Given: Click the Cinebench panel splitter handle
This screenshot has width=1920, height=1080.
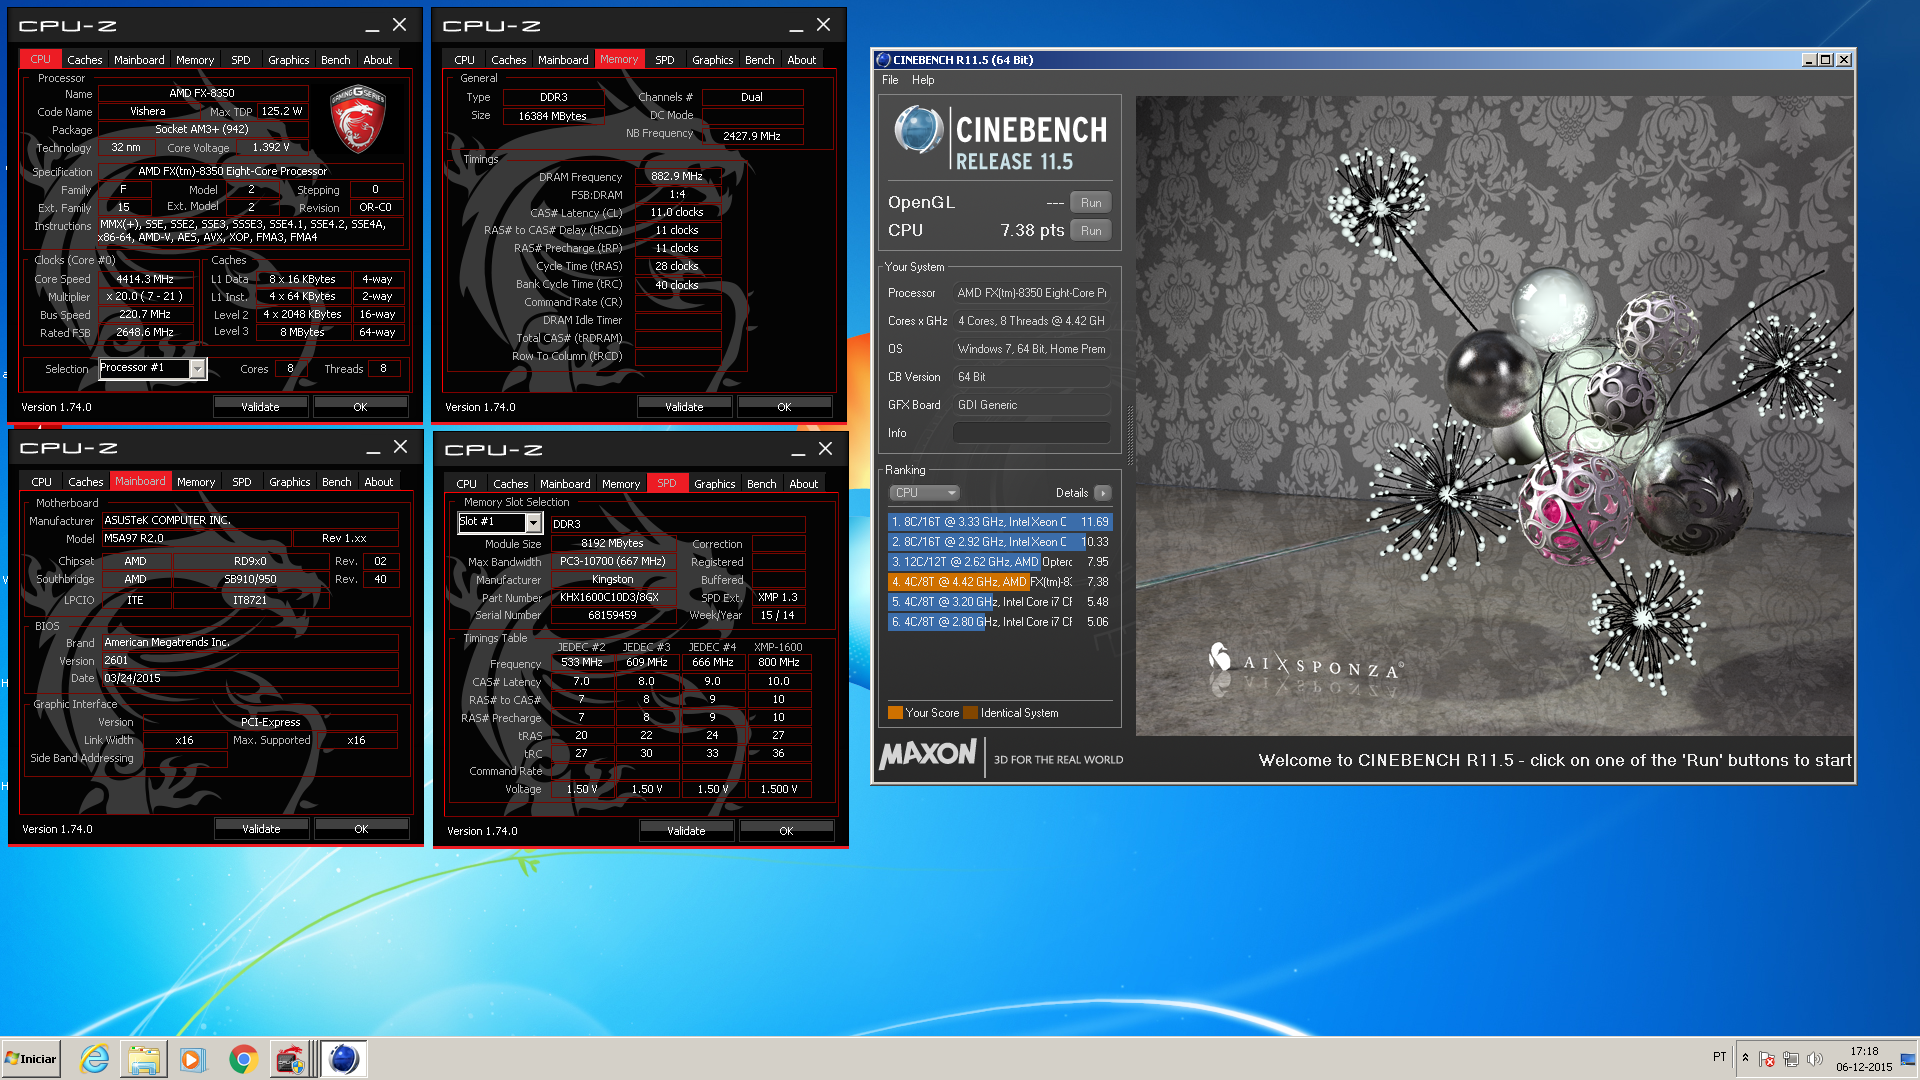Looking at the screenshot, I should [1129, 436].
